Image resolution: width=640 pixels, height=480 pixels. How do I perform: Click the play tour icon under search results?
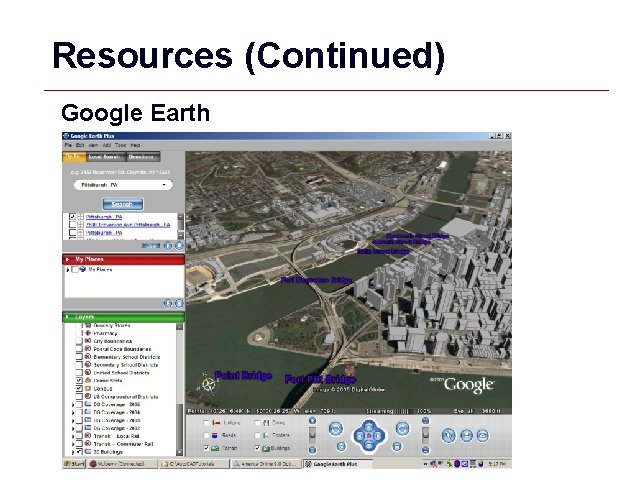click(x=168, y=246)
